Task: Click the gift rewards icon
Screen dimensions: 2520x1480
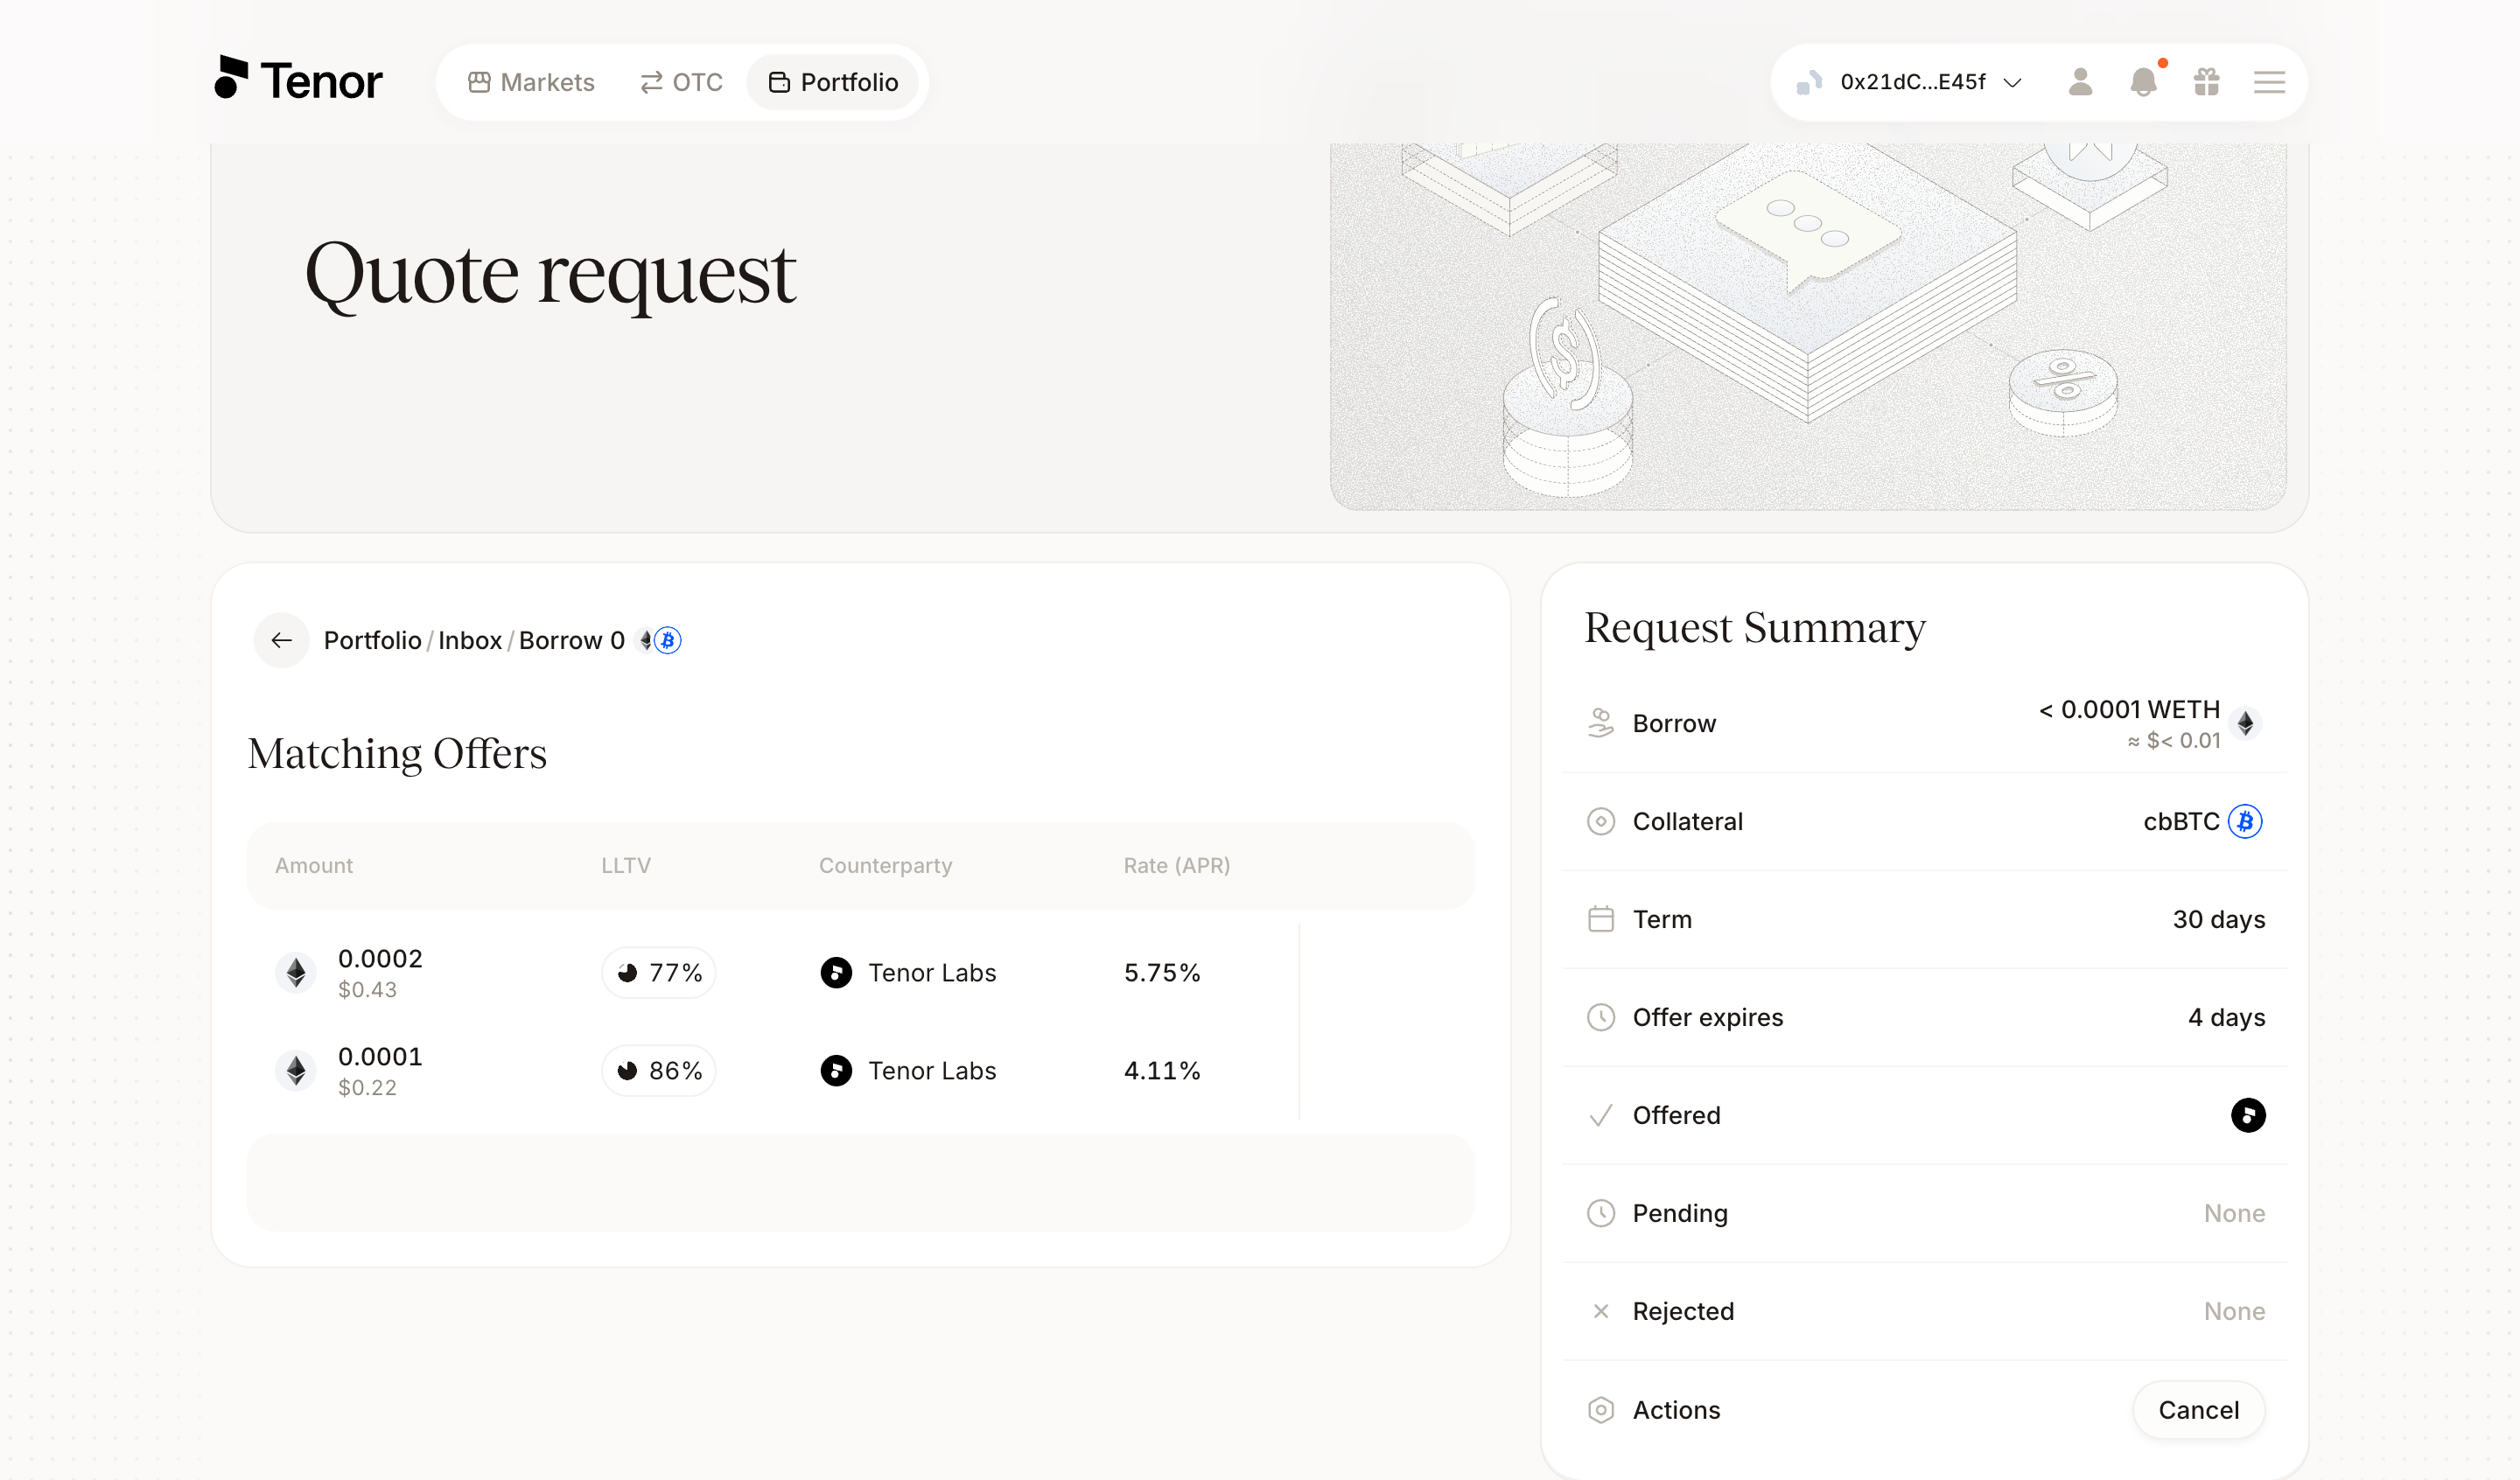Action: (2206, 82)
